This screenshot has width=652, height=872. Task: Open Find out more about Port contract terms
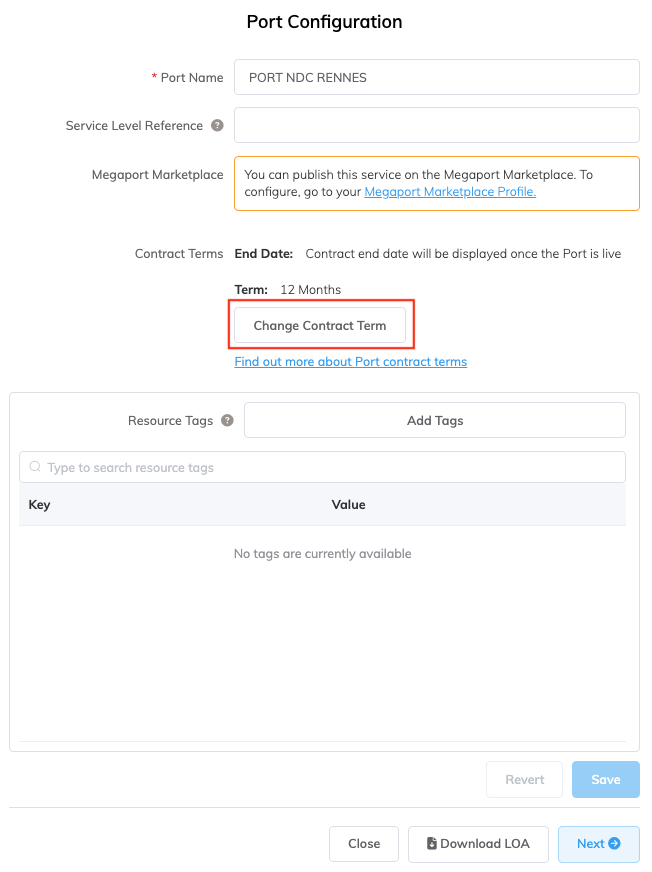pyautogui.click(x=350, y=362)
